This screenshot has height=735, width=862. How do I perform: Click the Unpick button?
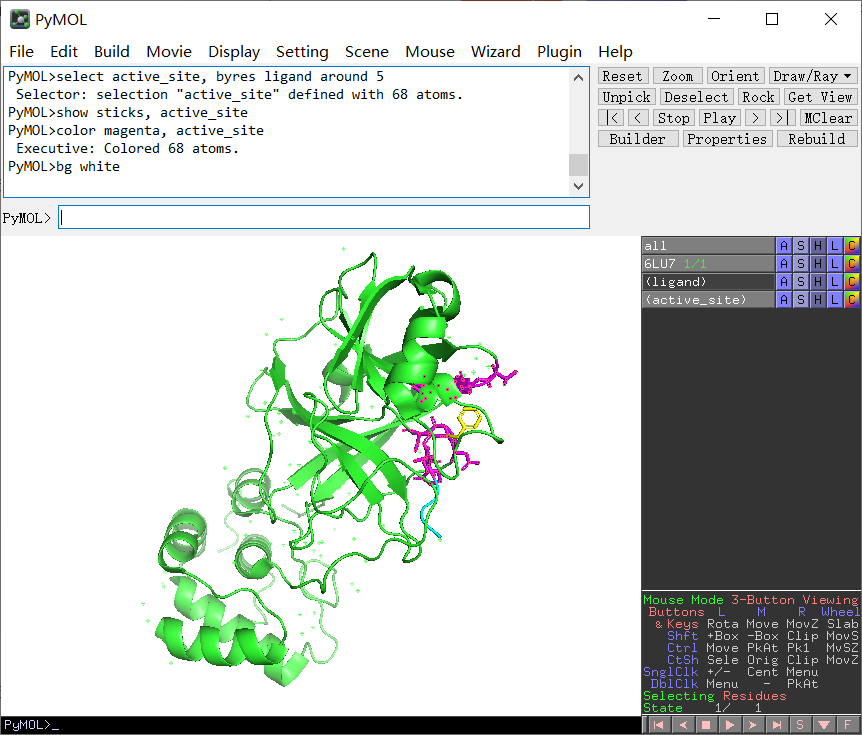[x=627, y=97]
